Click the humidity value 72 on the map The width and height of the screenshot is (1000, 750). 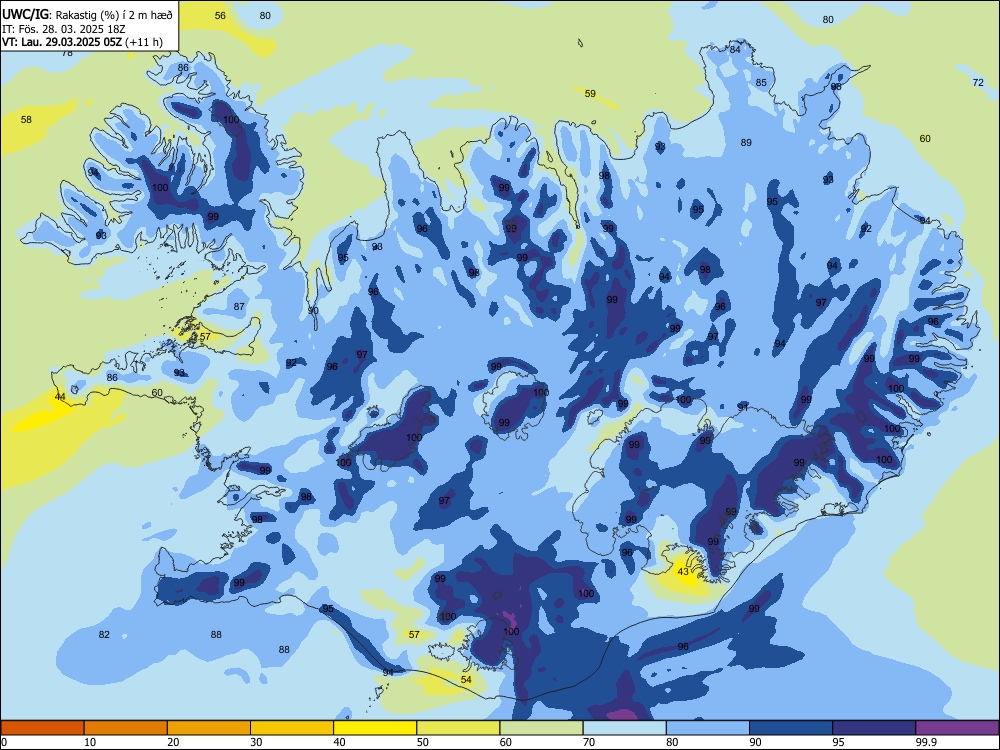pyautogui.click(x=978, y=82)
